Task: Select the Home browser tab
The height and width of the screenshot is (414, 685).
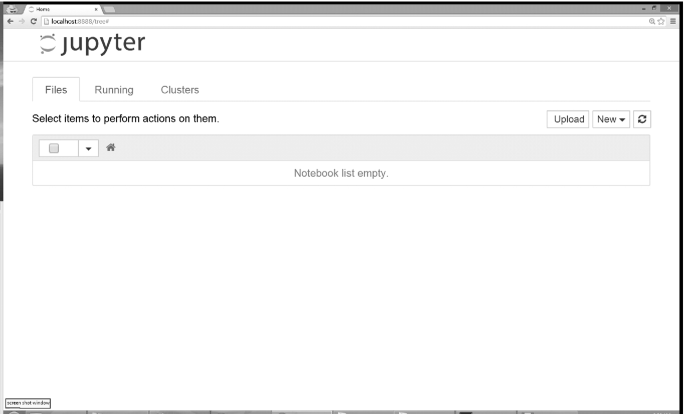Action: click(61, 9)
